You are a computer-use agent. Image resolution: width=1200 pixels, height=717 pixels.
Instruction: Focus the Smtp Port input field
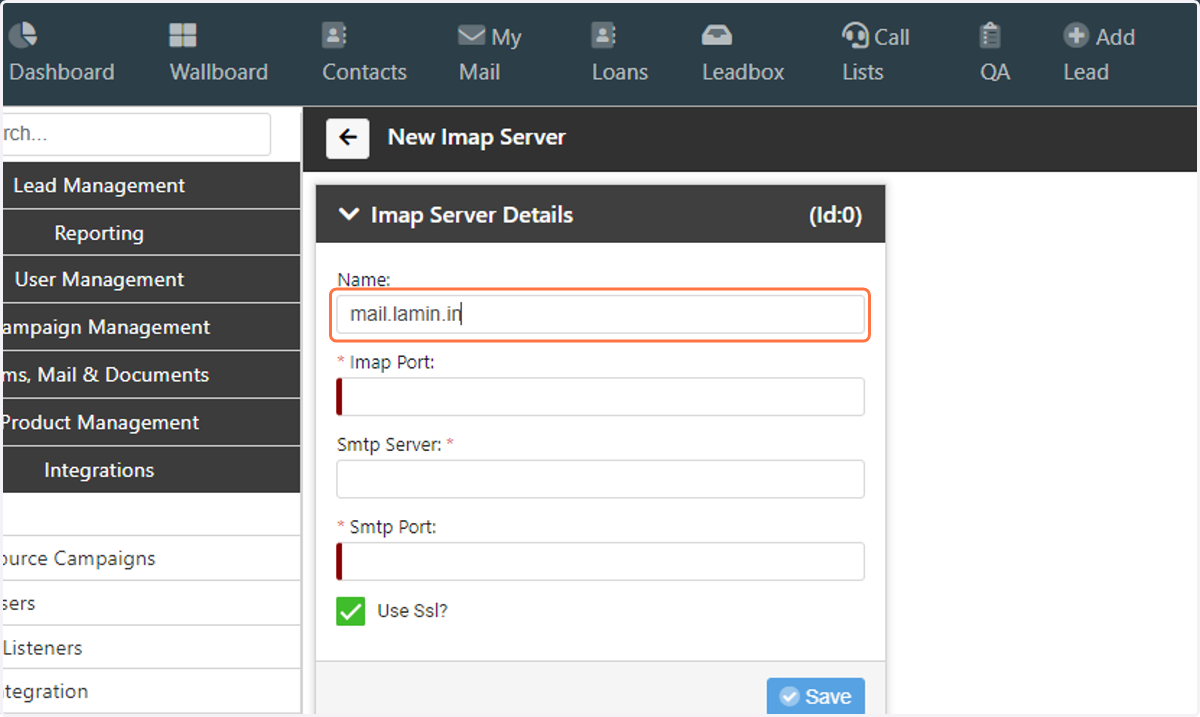(x=600, y=561)
